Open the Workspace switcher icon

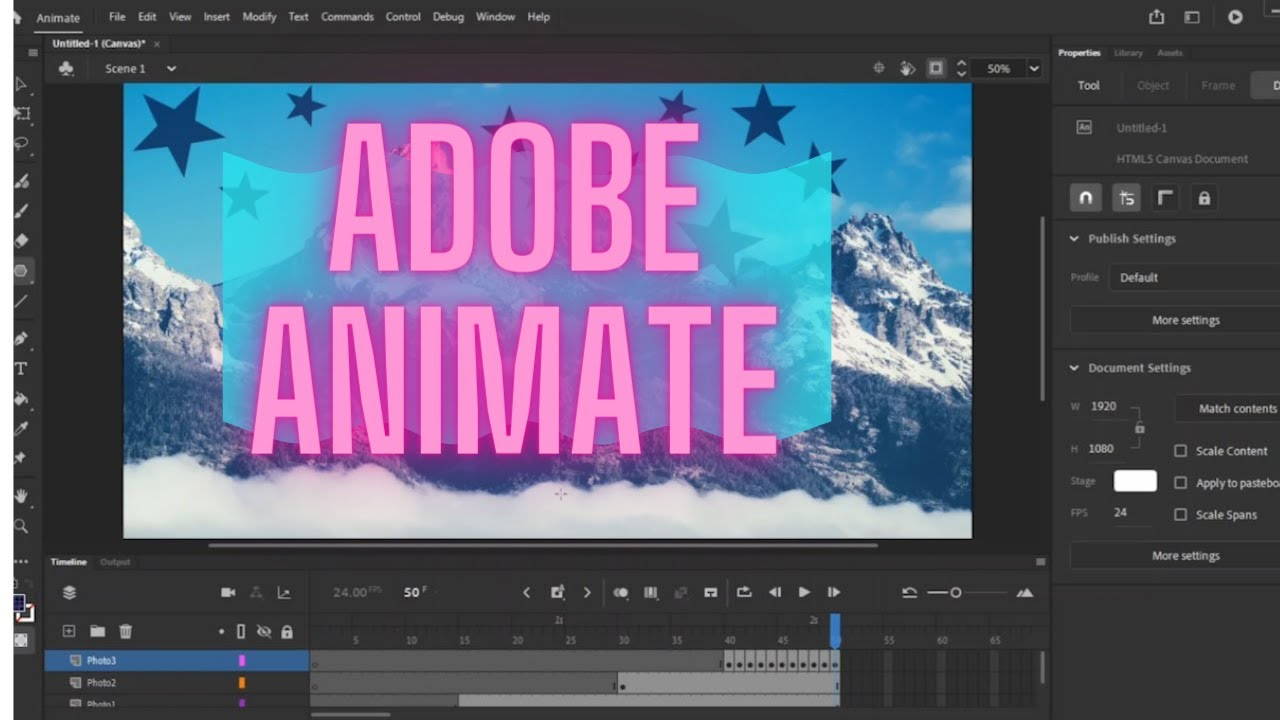coord(1192,17)
